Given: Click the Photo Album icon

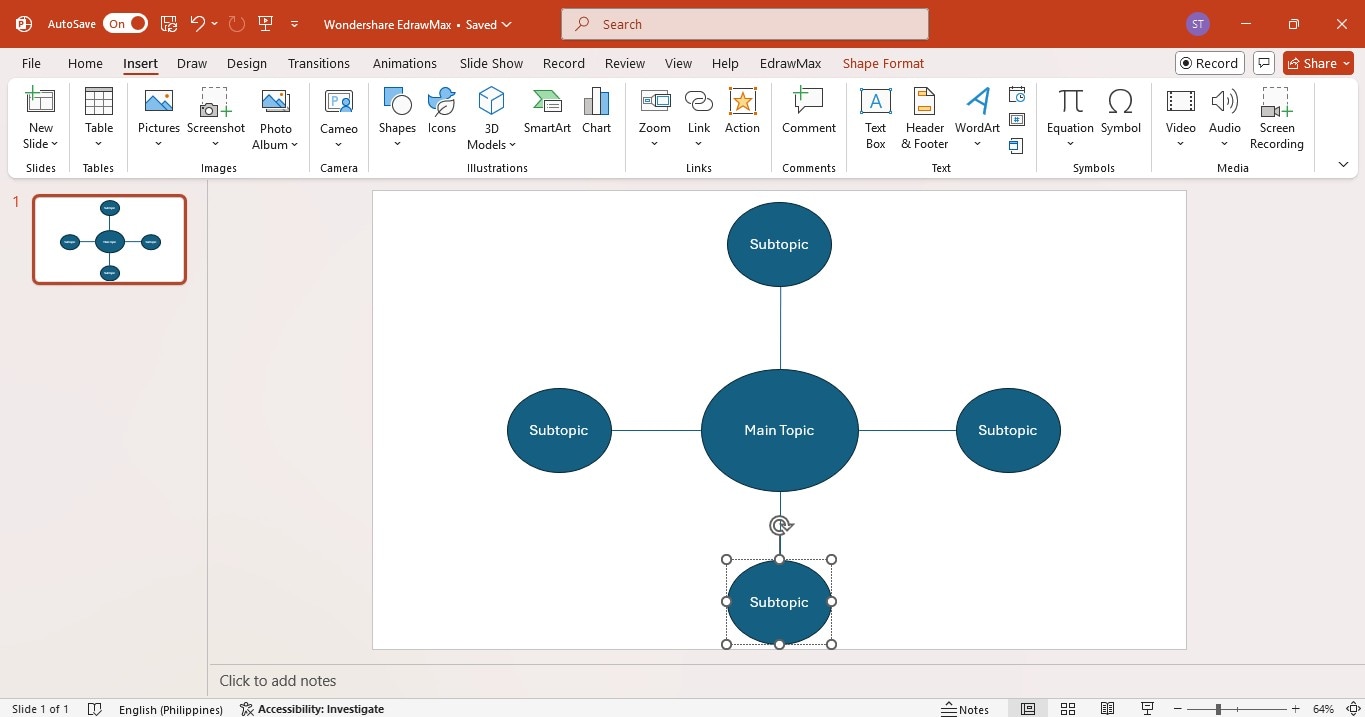Looking at the screenshot, I should click(276, 101).
